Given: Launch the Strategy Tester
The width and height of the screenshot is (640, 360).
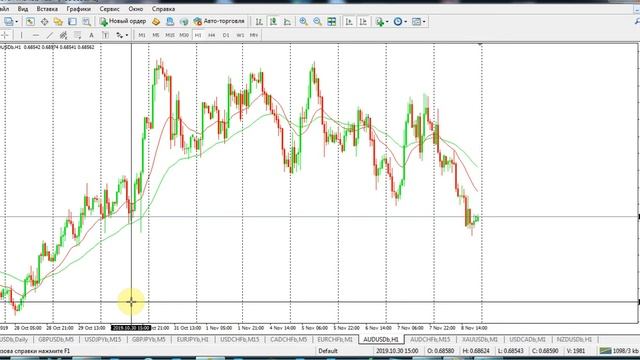Looking at the screenshot, I should (86, 22).
